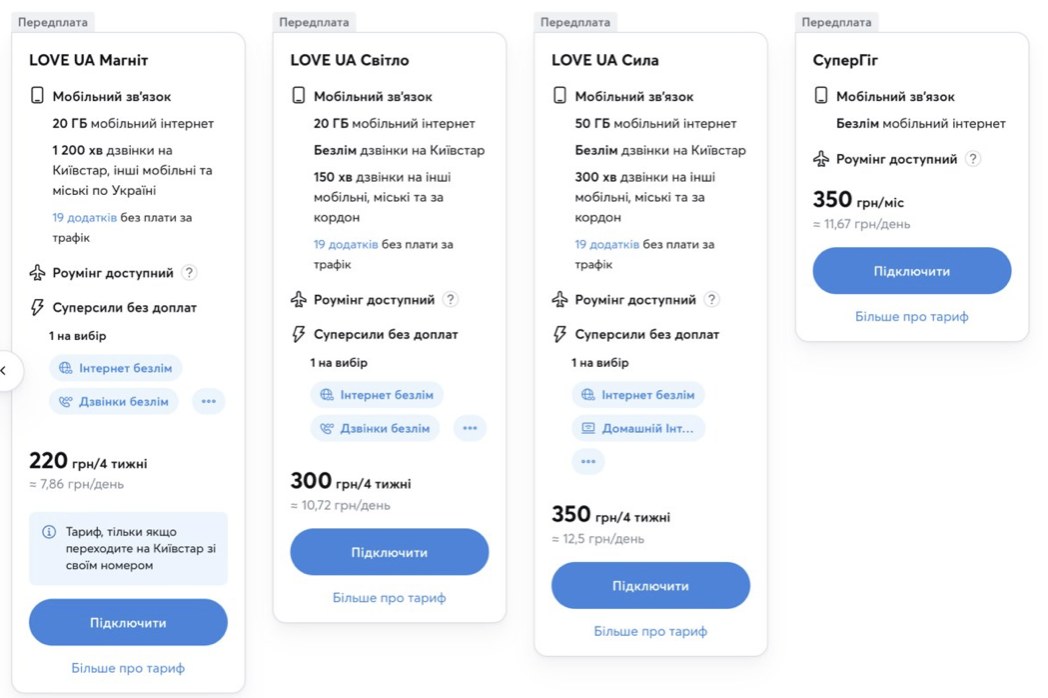This screenshot has height=698, width=1048.
Task: Click the phone icon in LOVE UA Сила
Action: [x=560, y=95]
